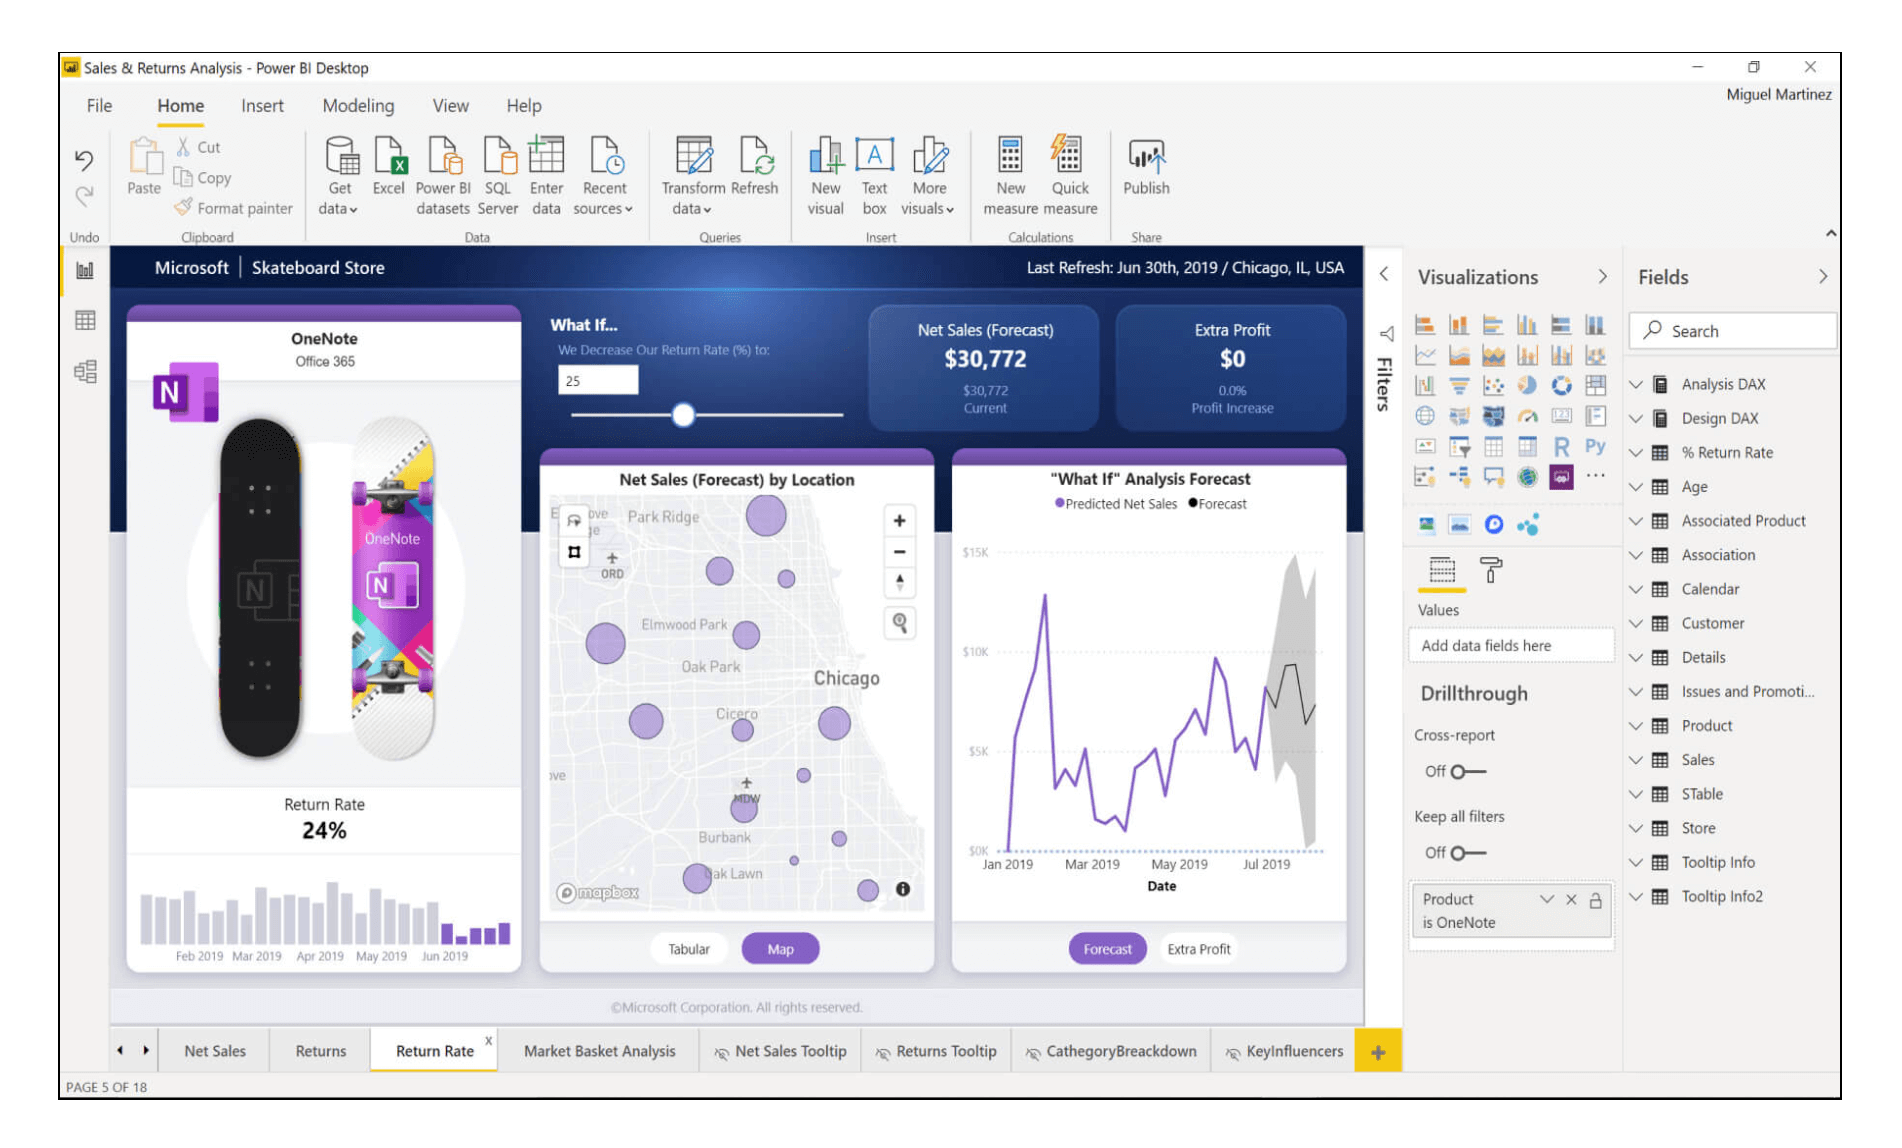Viewport: 1902px width, 1148px height.
Task: Expand the Store table
Action: pyautogui.click(x=1636, y=829)
